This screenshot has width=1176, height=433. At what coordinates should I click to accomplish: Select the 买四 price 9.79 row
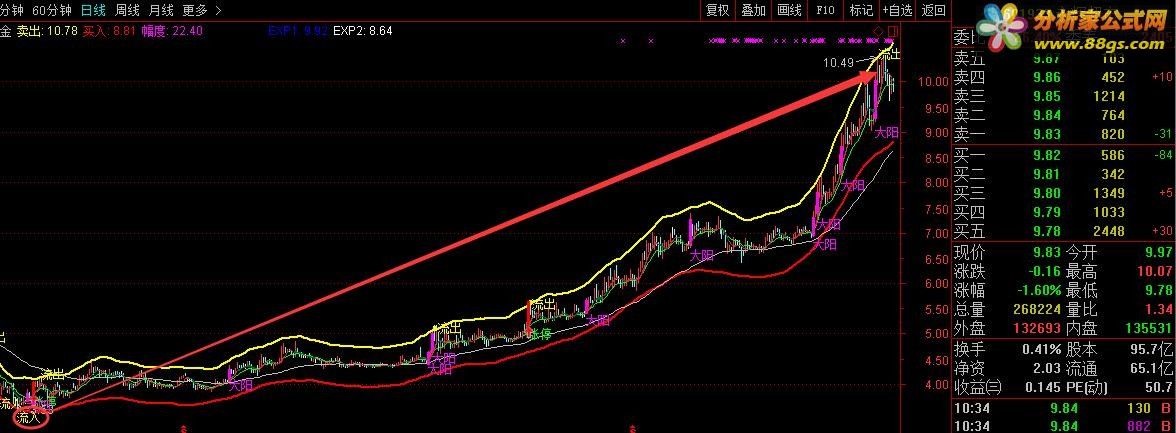(x=1063, y=213)
